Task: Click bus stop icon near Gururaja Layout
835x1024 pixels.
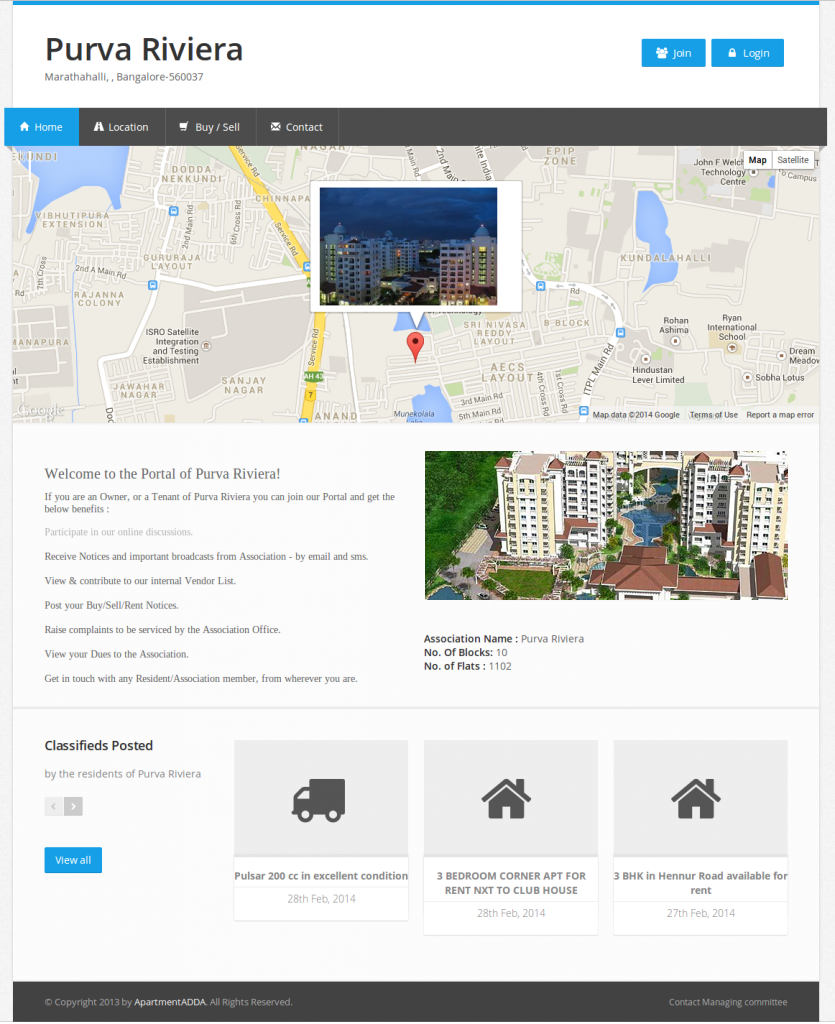Action: click(x=153, y=285)
